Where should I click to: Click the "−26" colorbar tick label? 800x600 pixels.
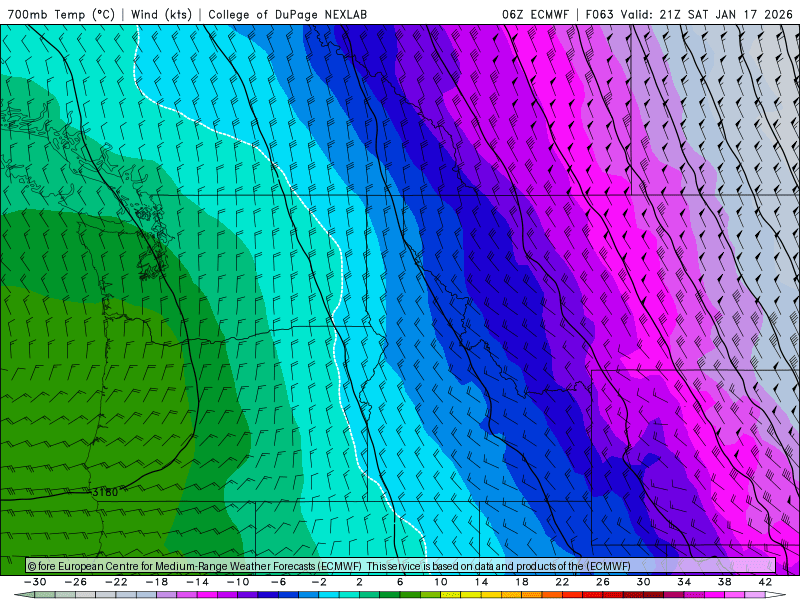click(76, 582)
